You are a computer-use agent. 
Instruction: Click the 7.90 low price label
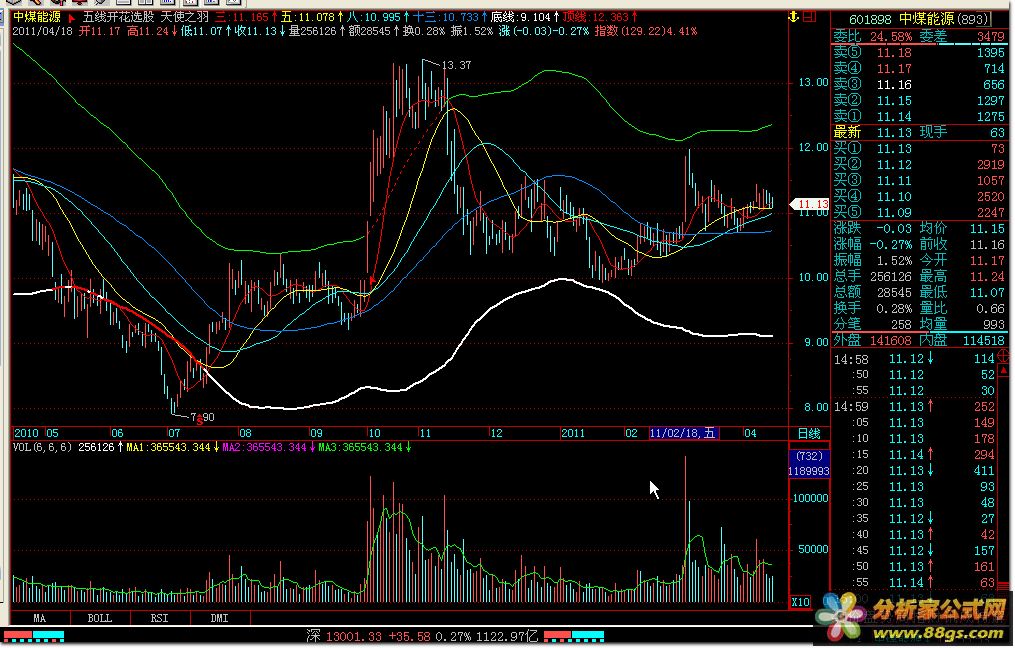pyautogui.click(x=202, y=418)
